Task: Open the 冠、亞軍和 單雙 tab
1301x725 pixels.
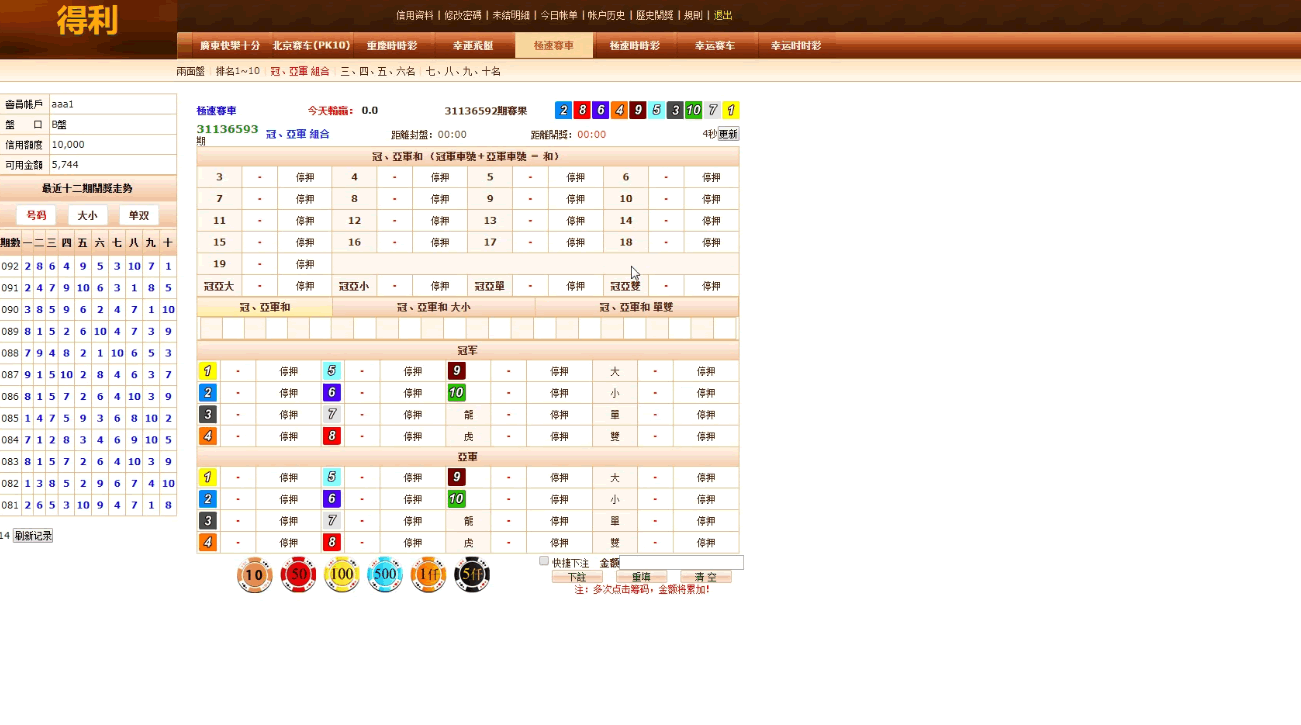Action: click(x=636, y=307)
